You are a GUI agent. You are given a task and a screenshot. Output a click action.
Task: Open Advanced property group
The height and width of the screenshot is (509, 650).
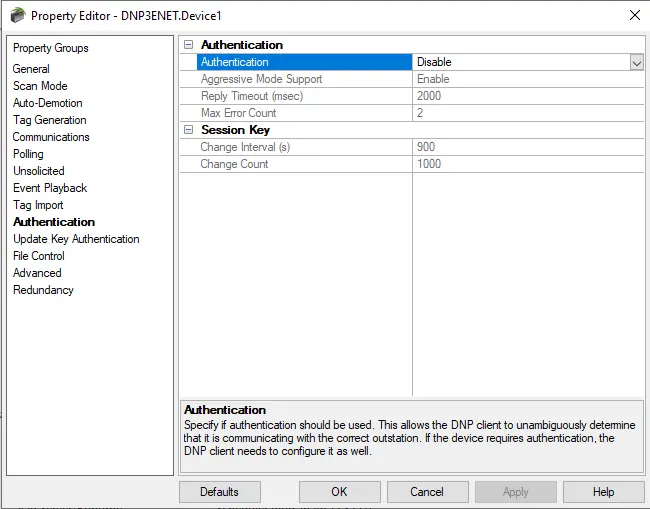coord(37,273)
